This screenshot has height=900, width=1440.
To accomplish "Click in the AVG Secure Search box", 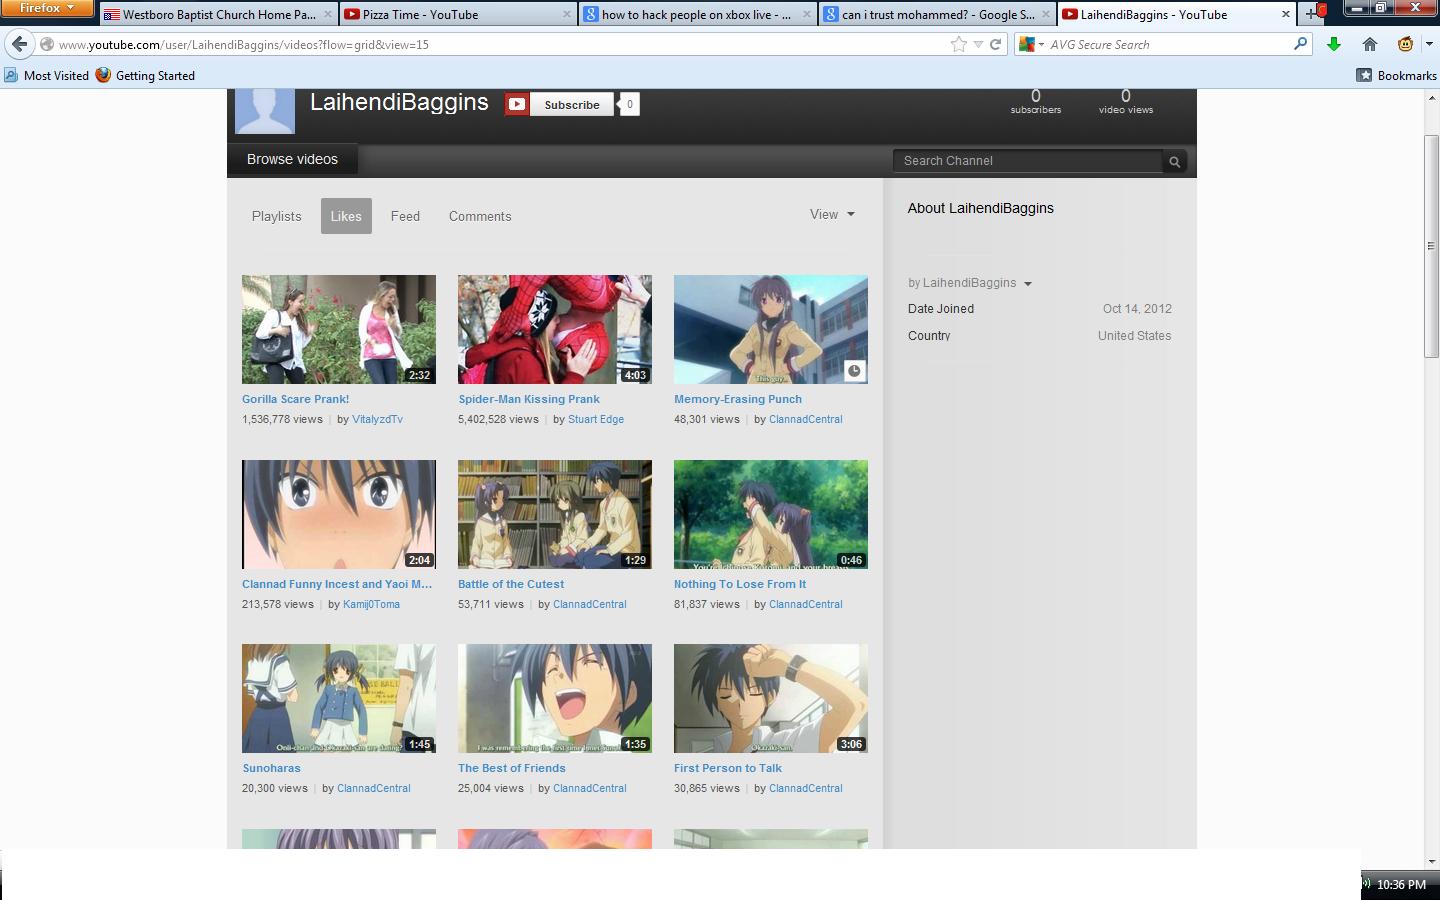I will tap(1168, 44).
